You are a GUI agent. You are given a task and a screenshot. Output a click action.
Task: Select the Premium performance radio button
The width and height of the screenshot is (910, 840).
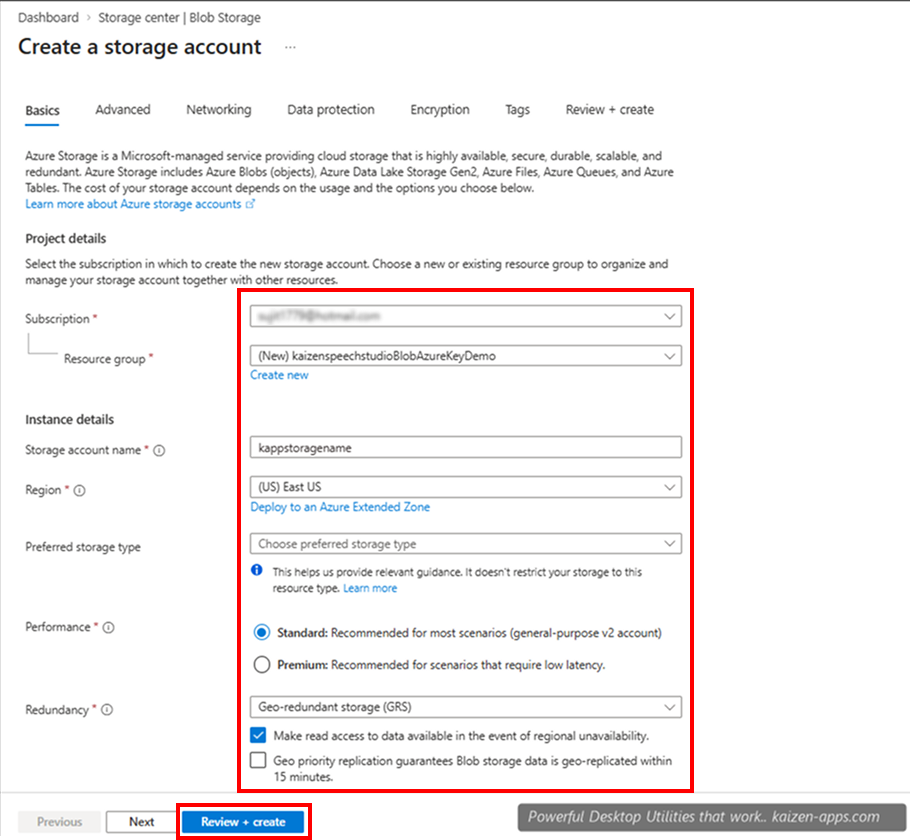click(x=261, y=664)
